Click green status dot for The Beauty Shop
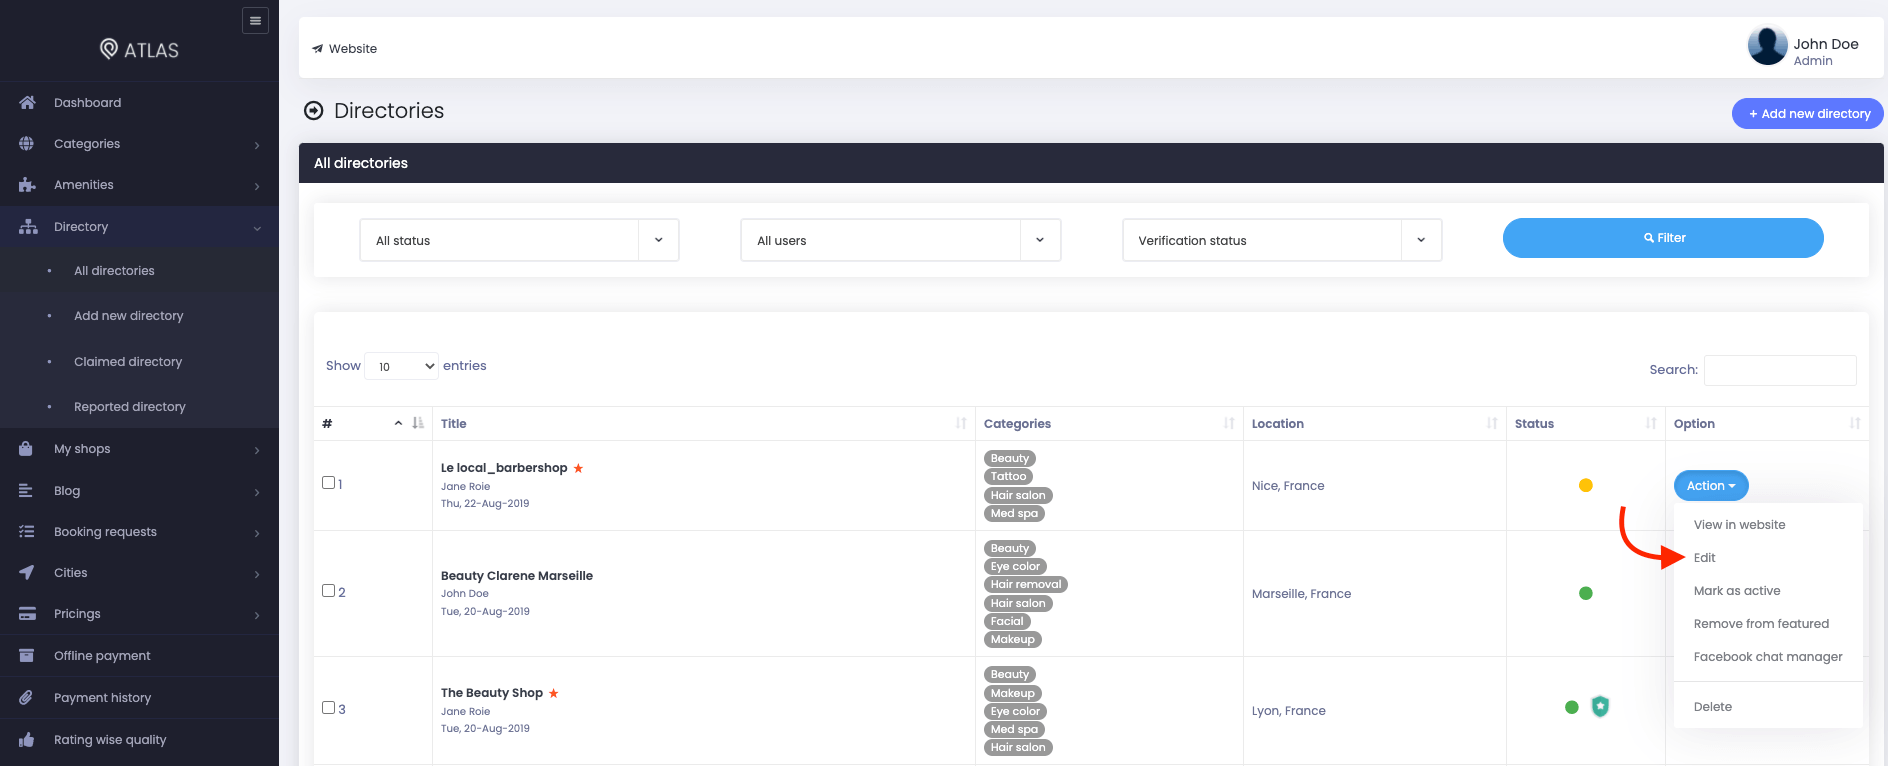 pos(1572,707)
